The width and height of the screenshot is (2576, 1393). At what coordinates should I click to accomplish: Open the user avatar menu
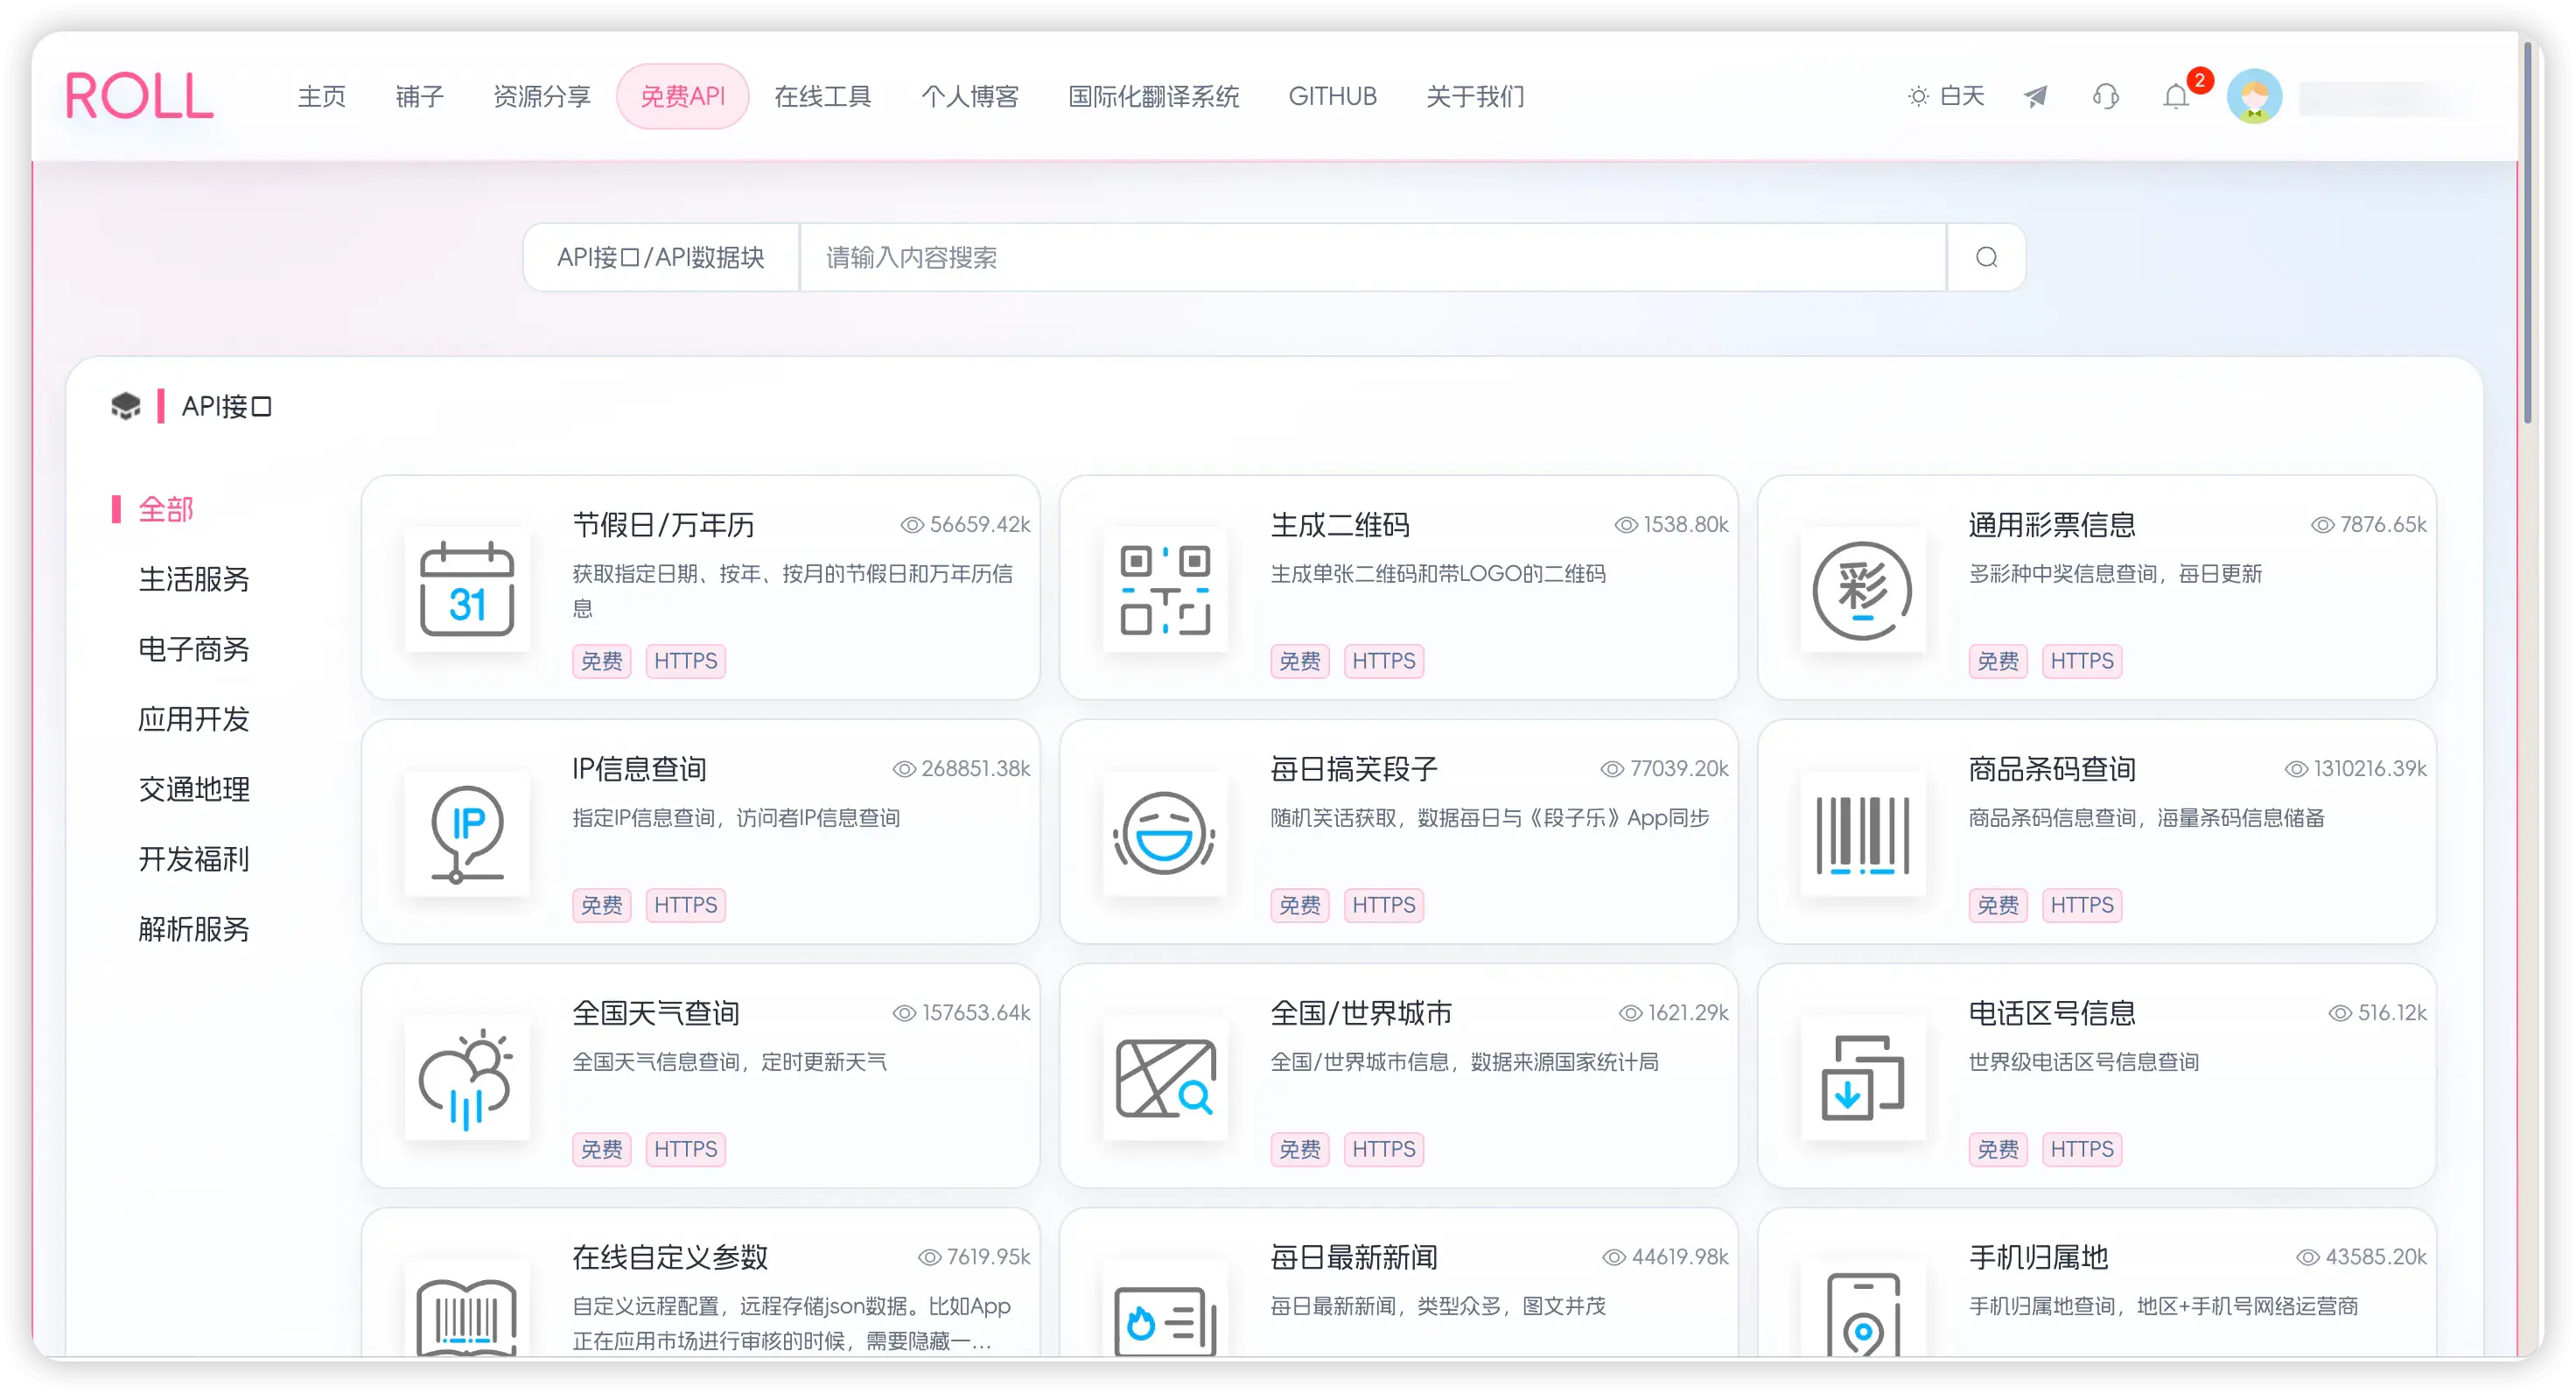(x=2254, y=96)
